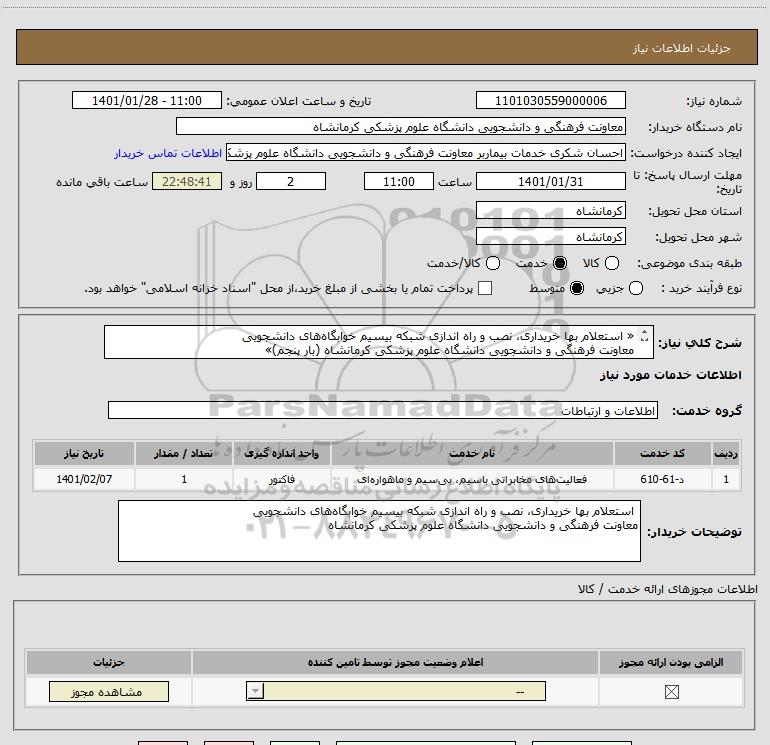Image resolution: width=770 pixels, height=745 pixels.
Task: Click the need number field 1101030559000006
Action: (550, 100)
